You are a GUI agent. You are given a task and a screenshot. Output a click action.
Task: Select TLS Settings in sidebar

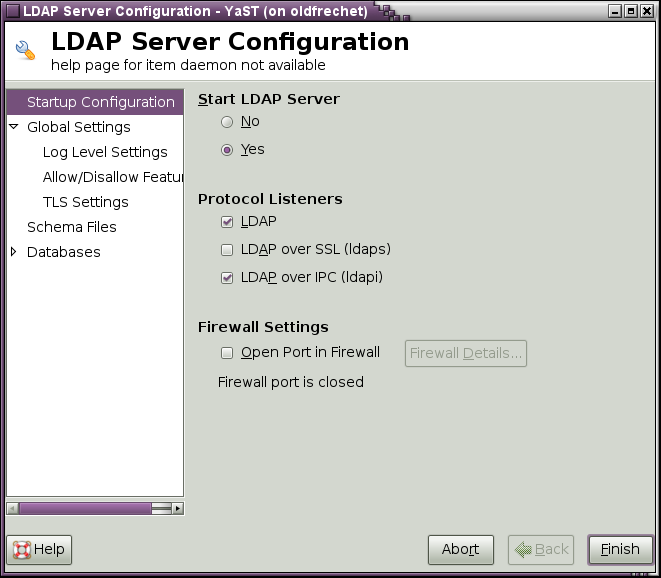(85, 202)
